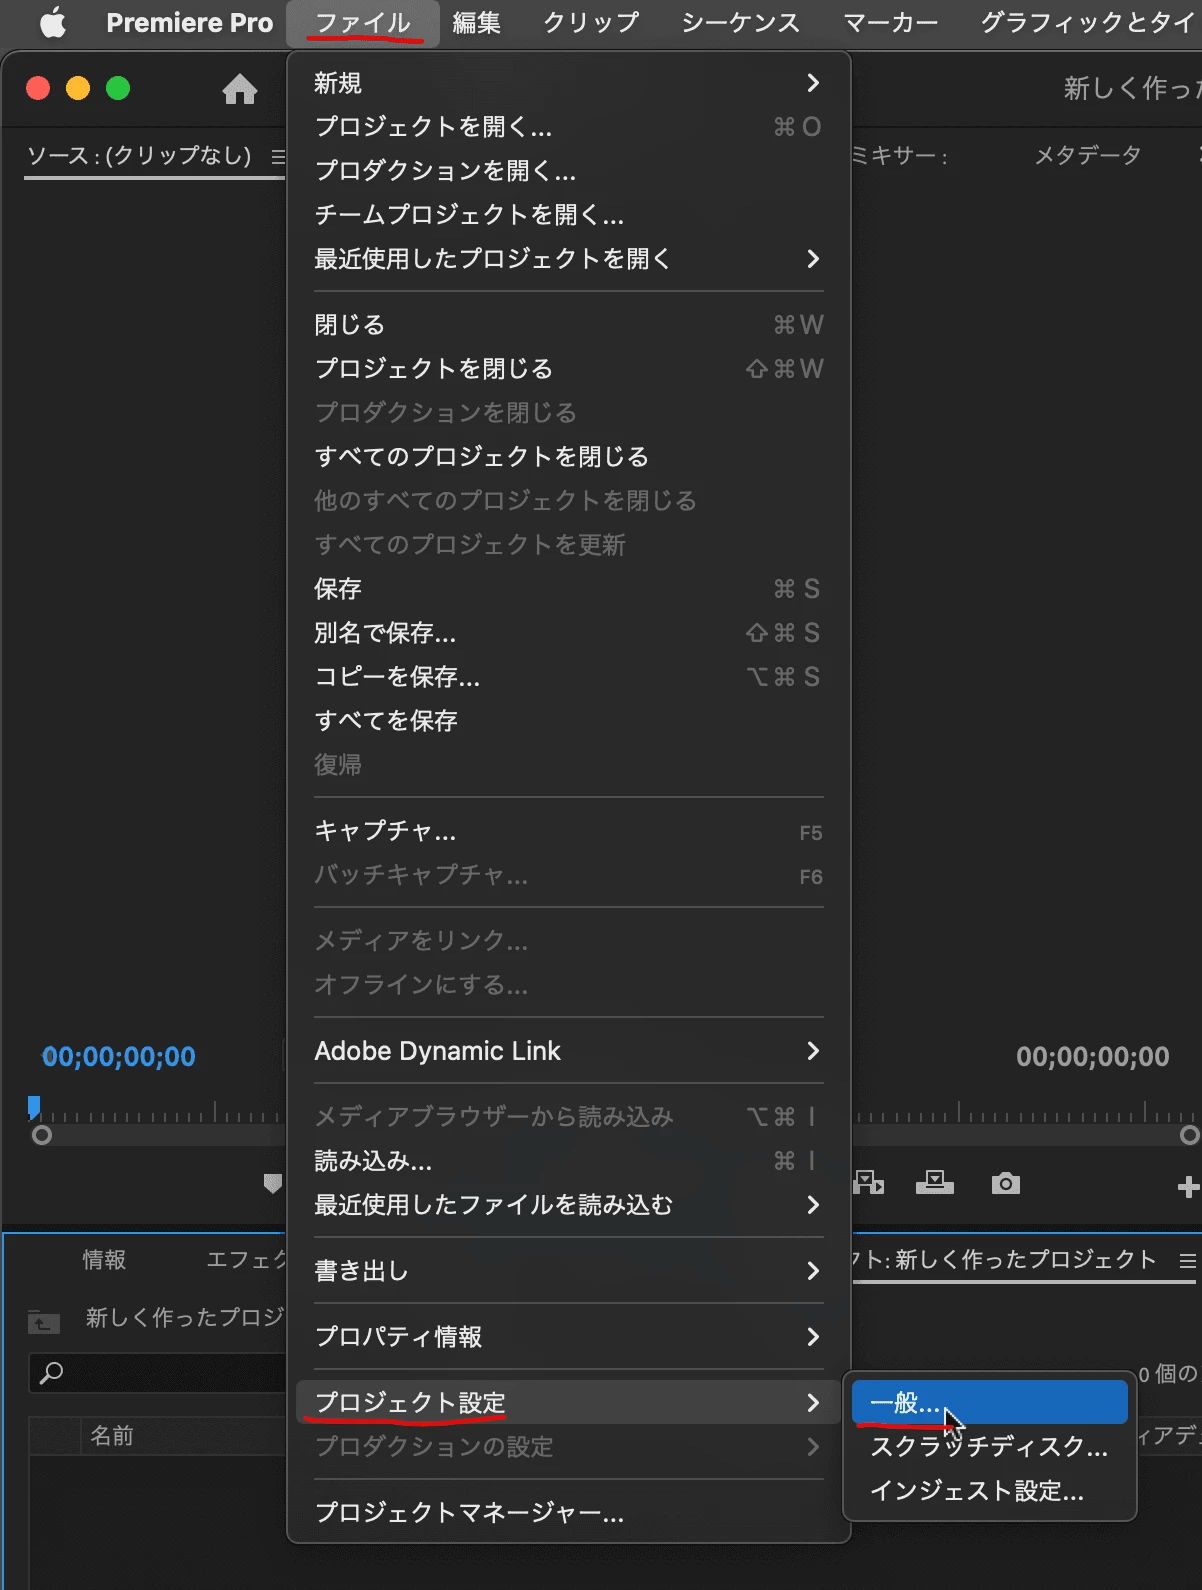This screenshot has width=1202, height=1590.
Task: Open the クリップ menu
Action: pyautogui.click(x=591, y=22)
